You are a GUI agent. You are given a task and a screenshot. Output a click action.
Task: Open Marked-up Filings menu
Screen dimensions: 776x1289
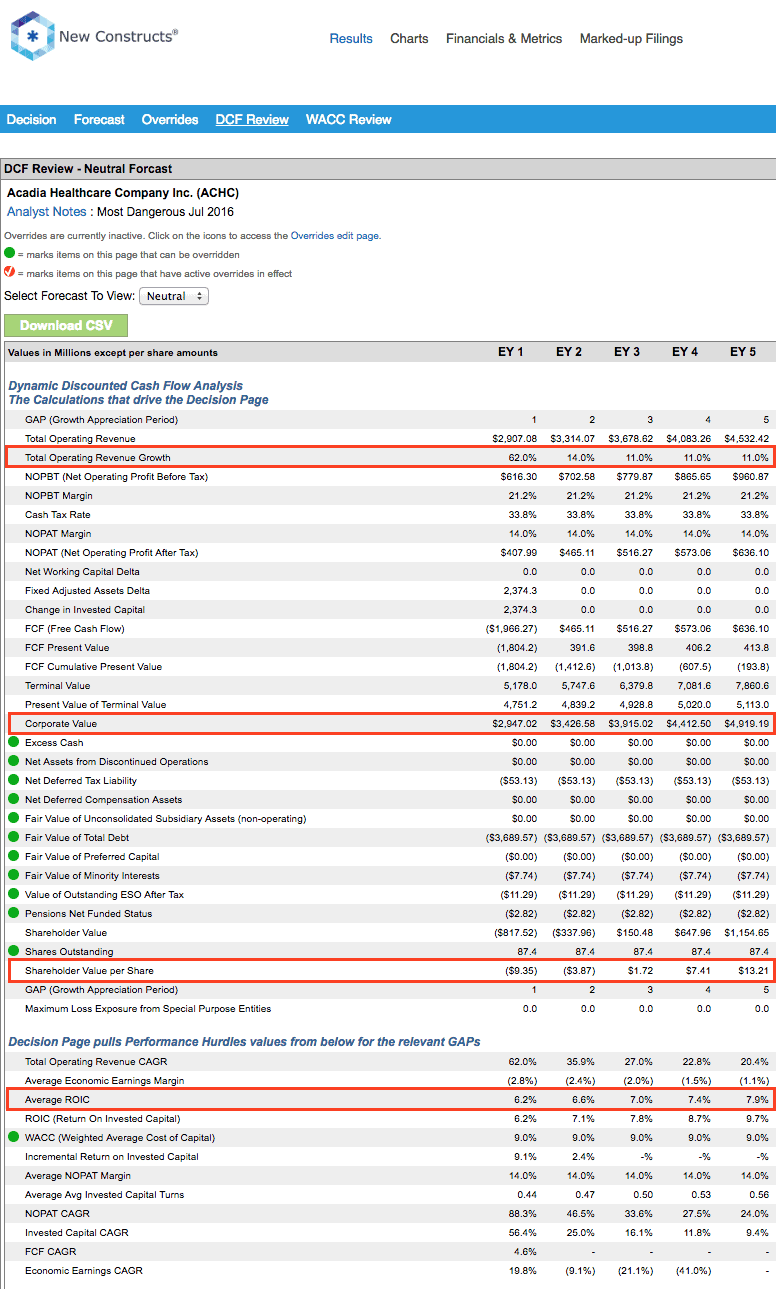[x=631, y=39]
